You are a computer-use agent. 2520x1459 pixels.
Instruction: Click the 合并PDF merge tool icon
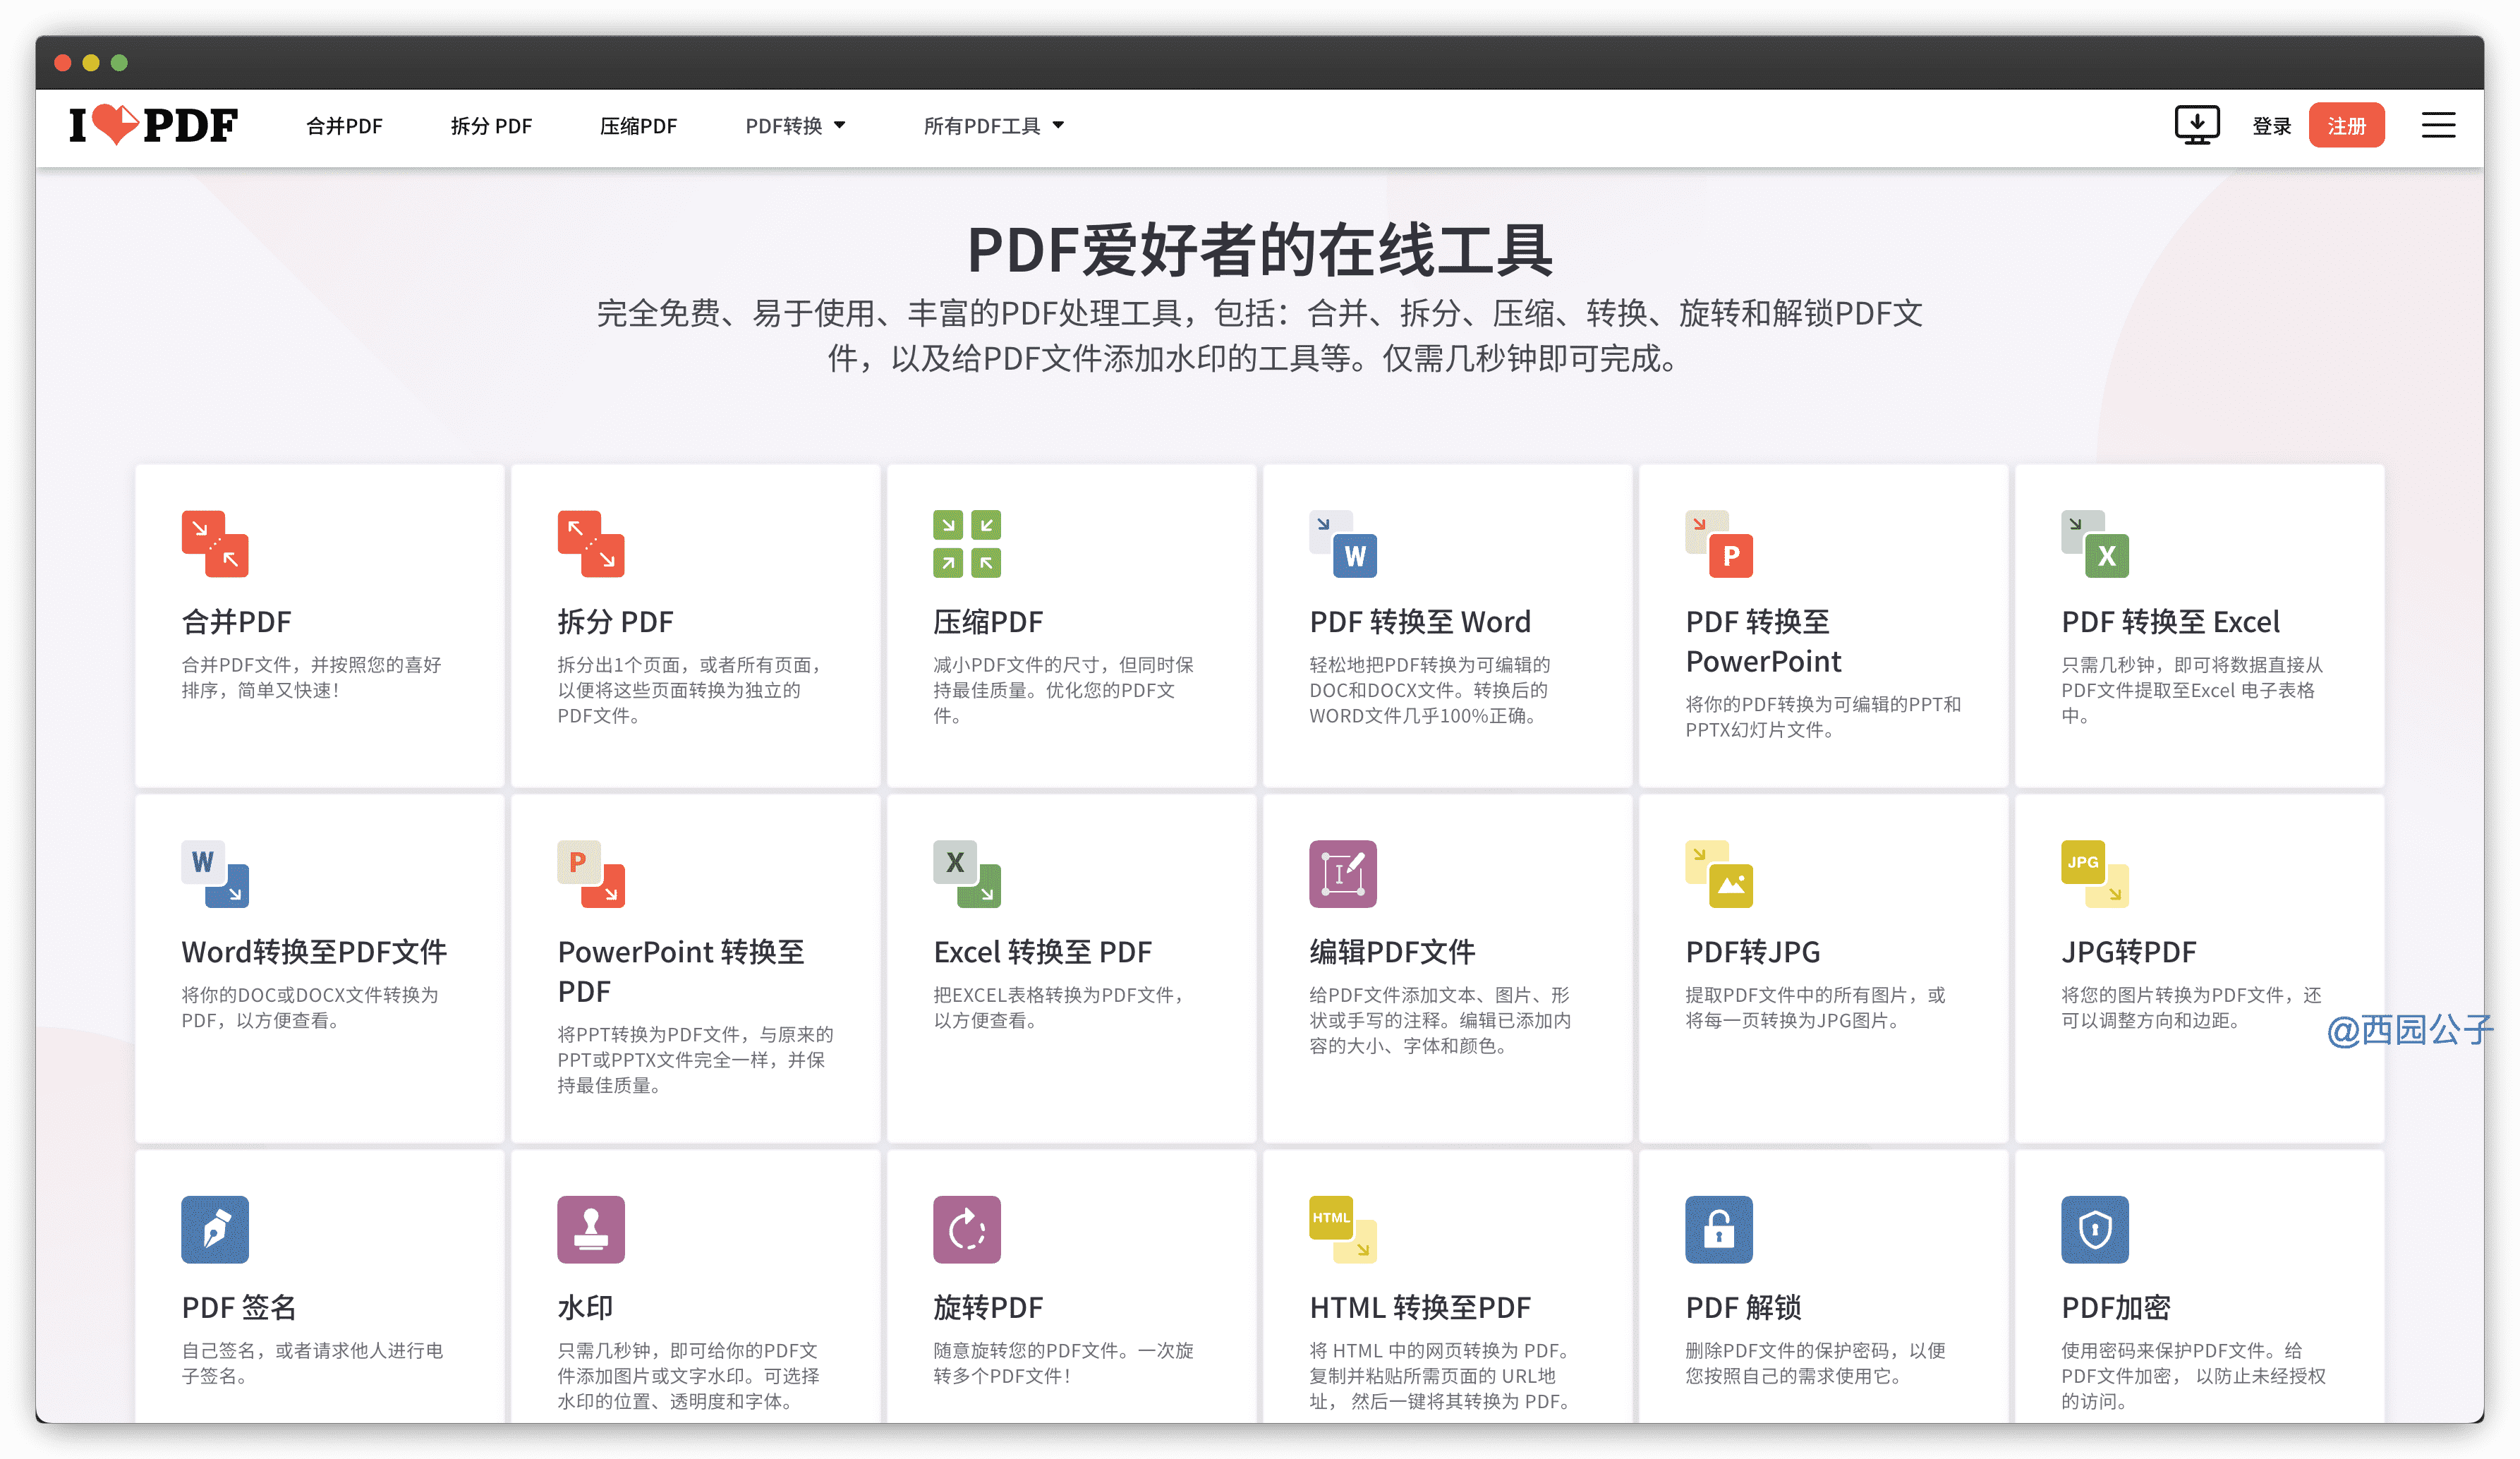(x=215, y=544)
